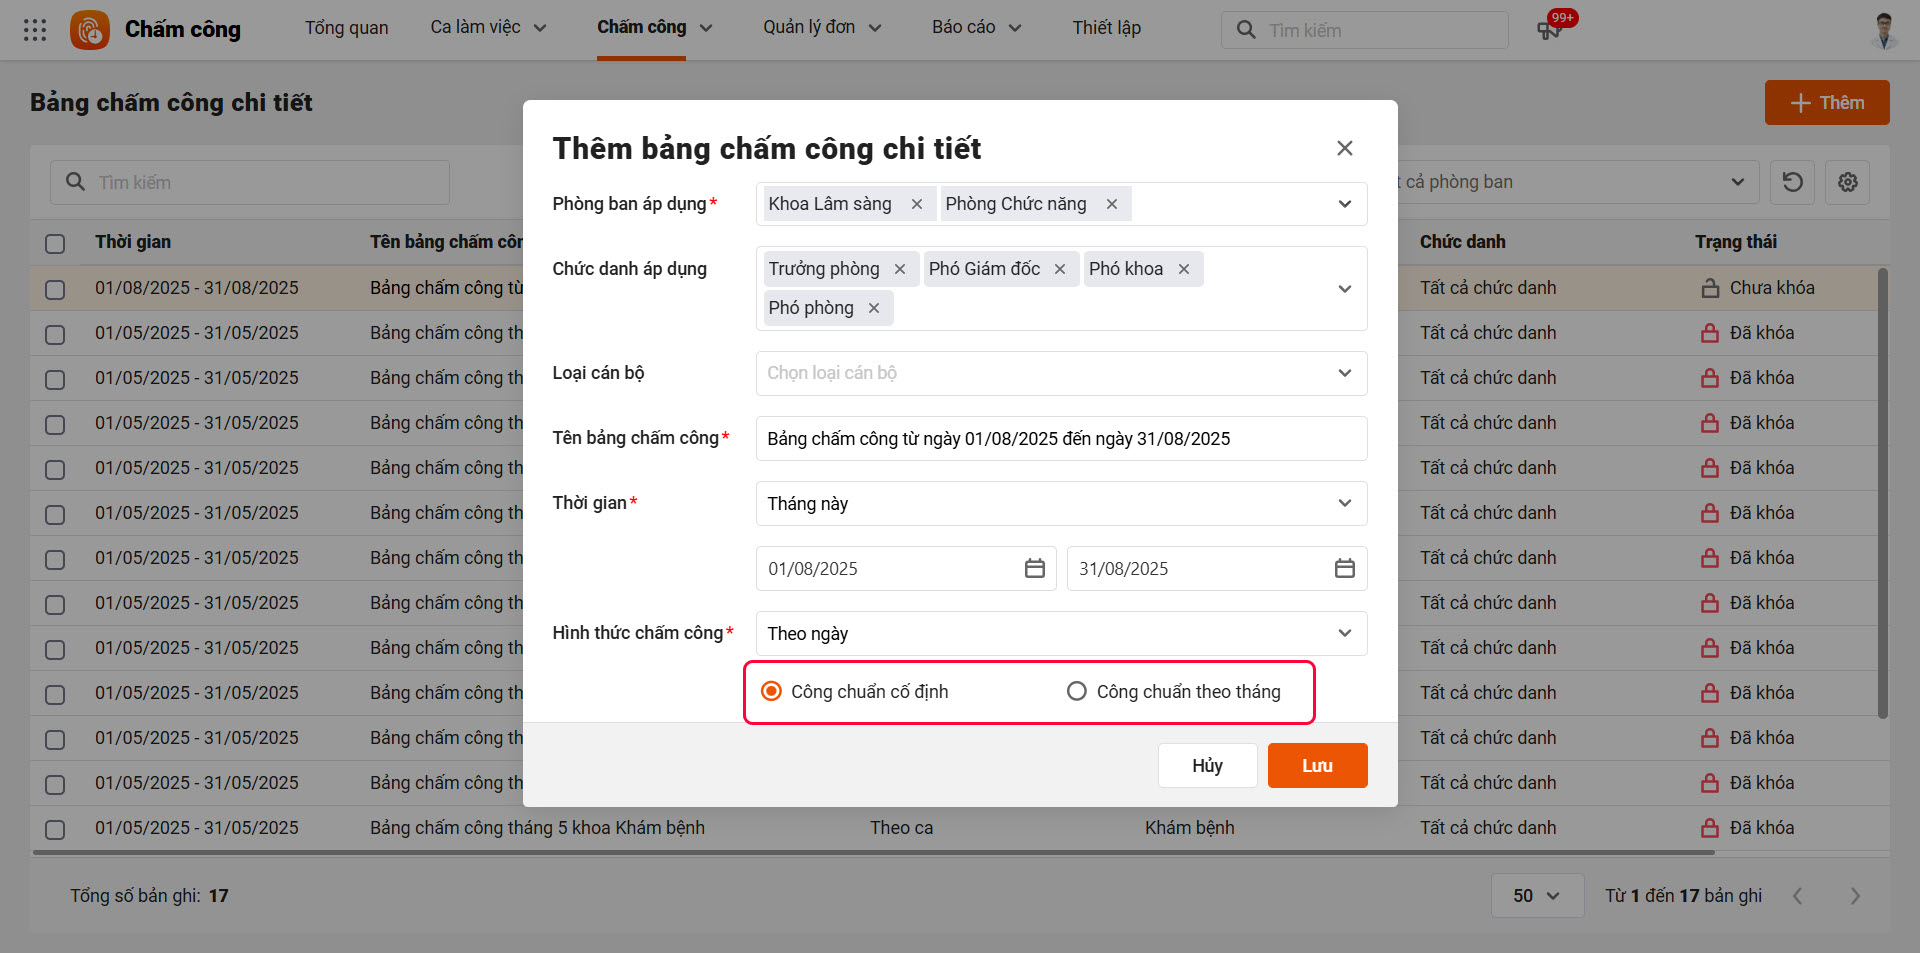The width and height of the screenshot is (1920, 953).
Task: Click the refresh table icon
Action: click(1792, 182)
